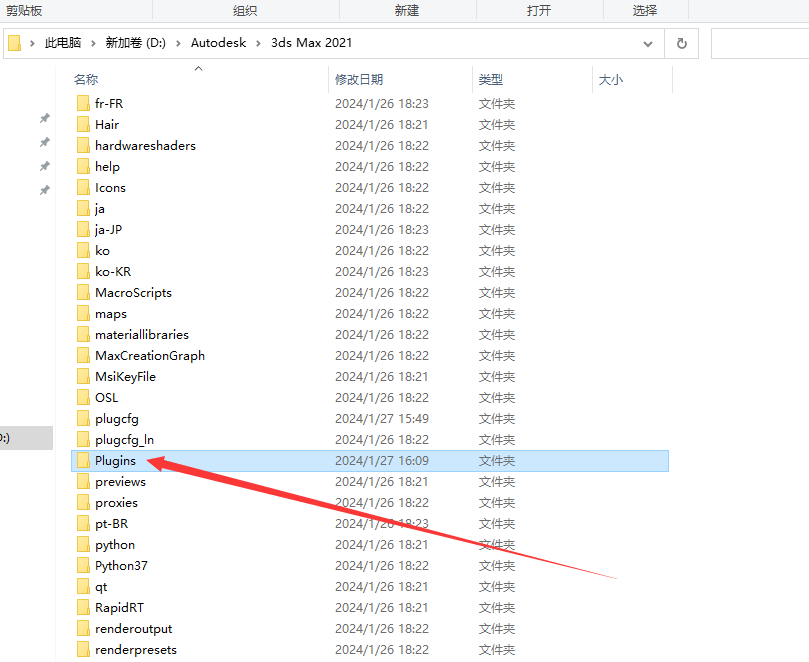Screen dimensions: 809x662
Task: Click the folder icon at the address bar start
Action: tap(13, 43)
